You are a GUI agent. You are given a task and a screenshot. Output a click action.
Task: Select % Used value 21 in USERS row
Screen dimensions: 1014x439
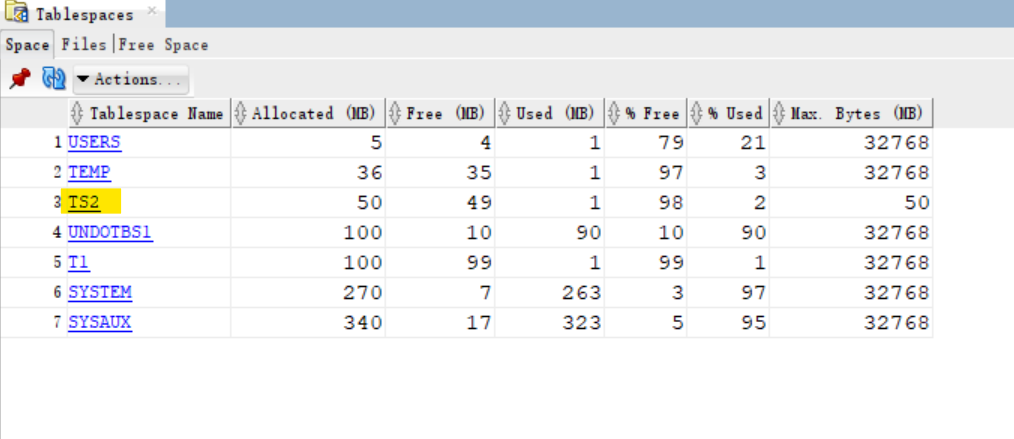pyautogui.click(x=753, y=142)
